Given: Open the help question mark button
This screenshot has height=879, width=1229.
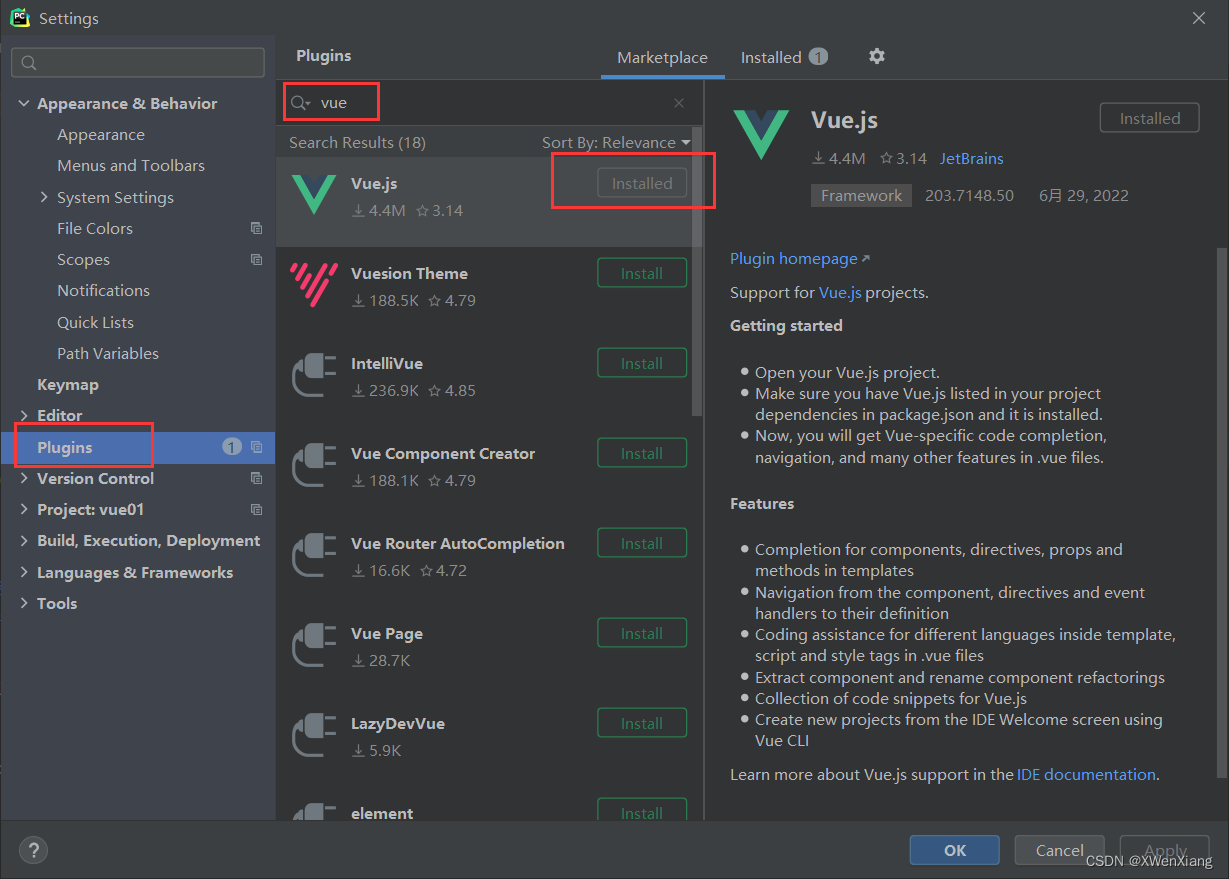Looking at the screenshot, I should pos(33,851).
